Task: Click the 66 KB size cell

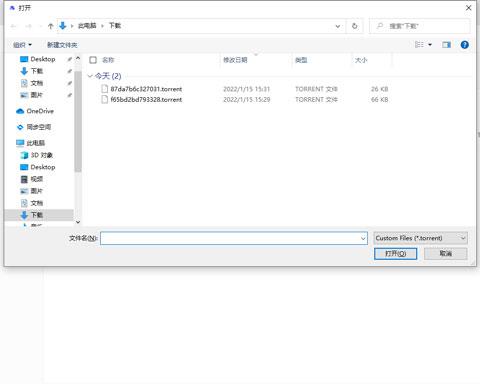Action: pos(379,99)
